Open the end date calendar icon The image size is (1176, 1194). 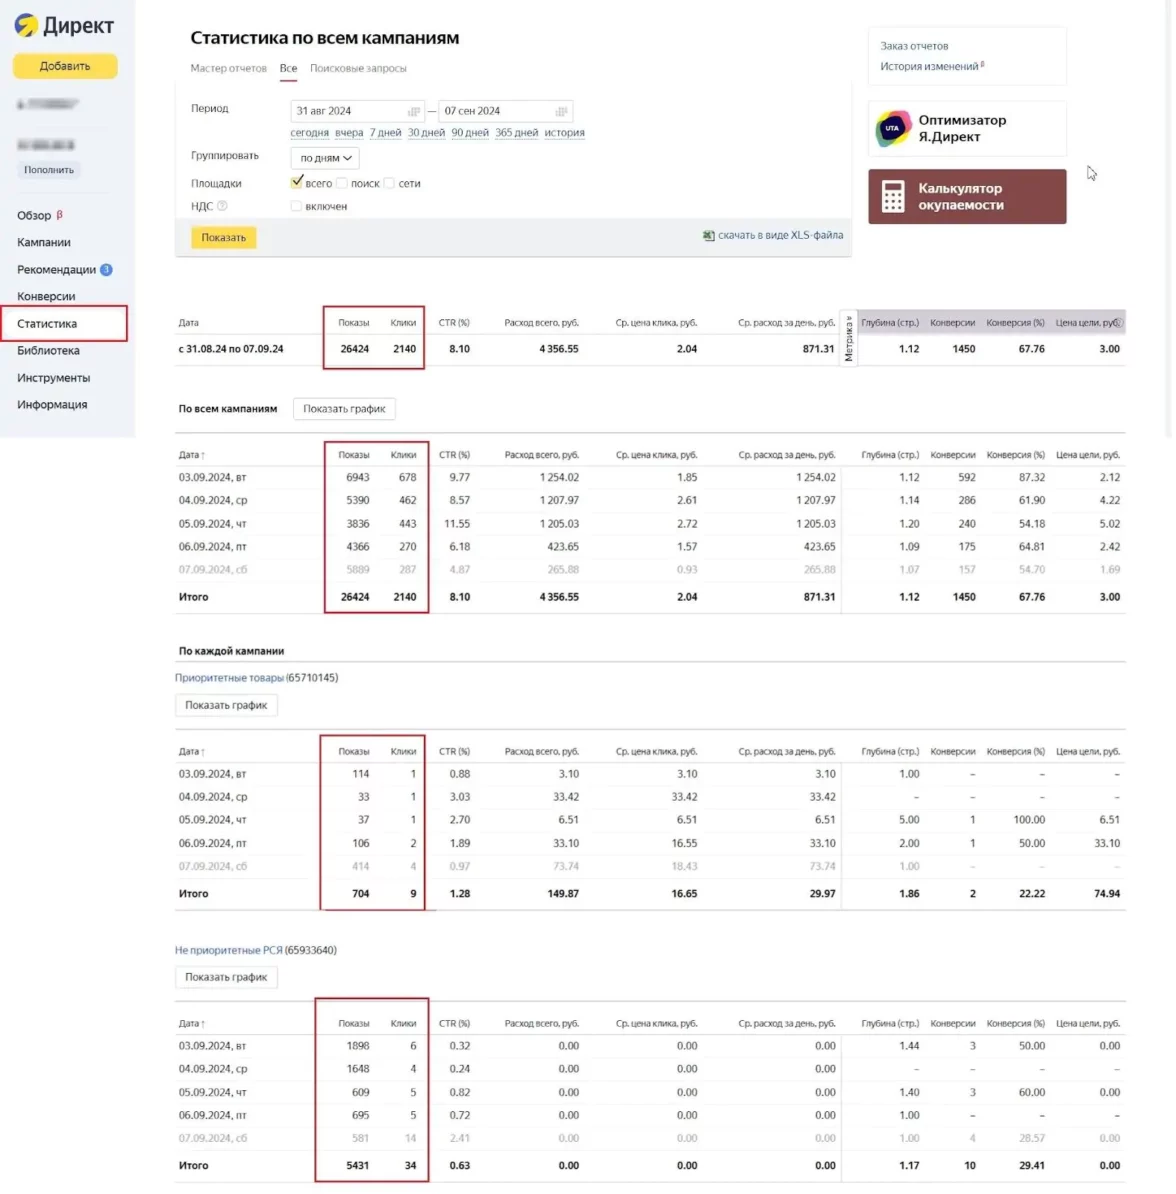[x=561, y=111]
